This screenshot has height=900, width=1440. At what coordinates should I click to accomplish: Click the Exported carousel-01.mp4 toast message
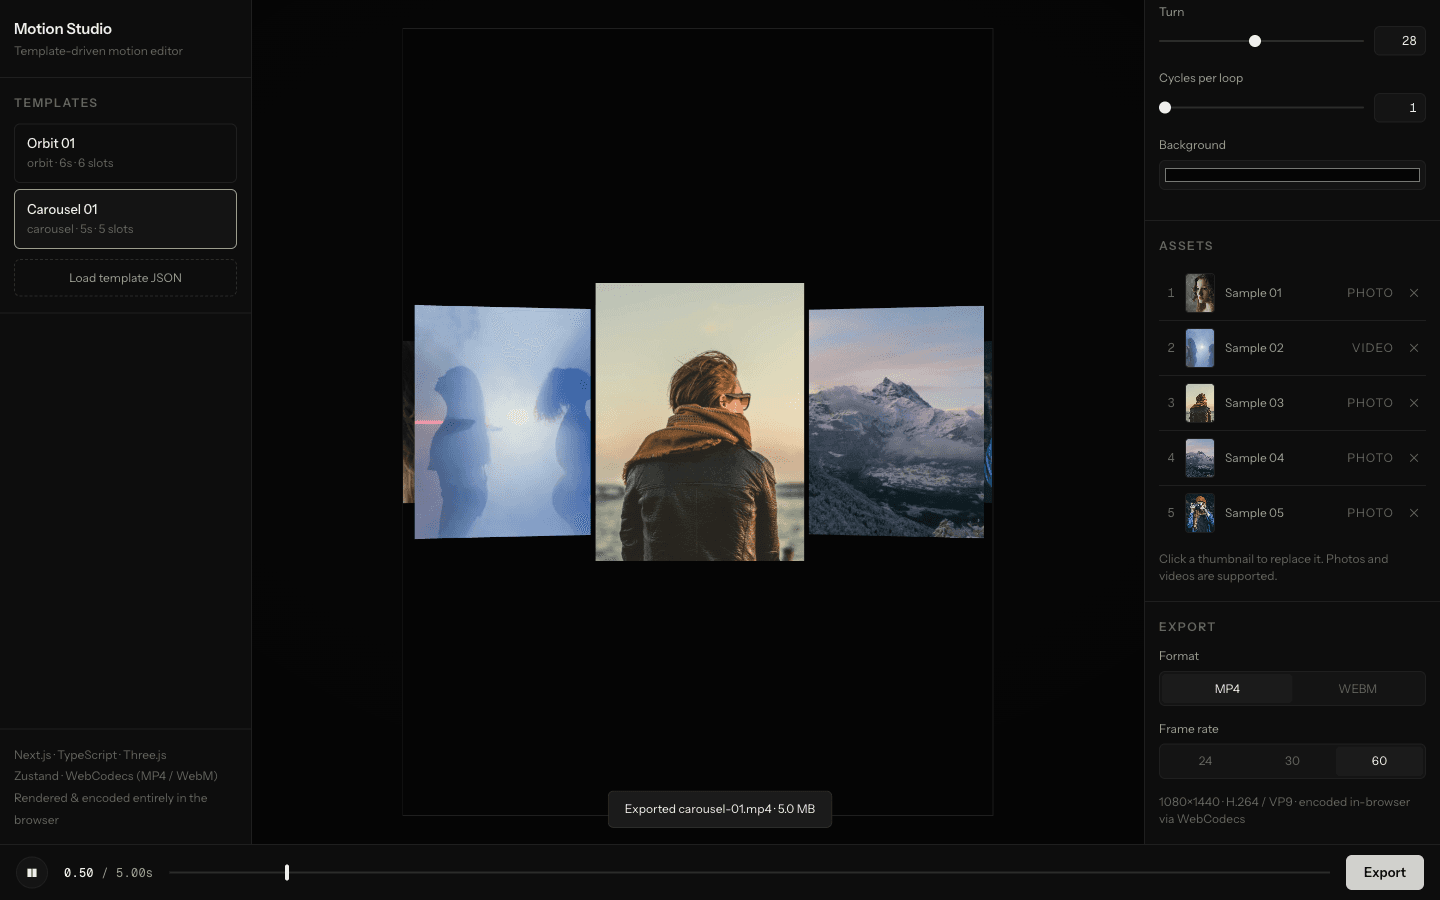tap(720, 809)
